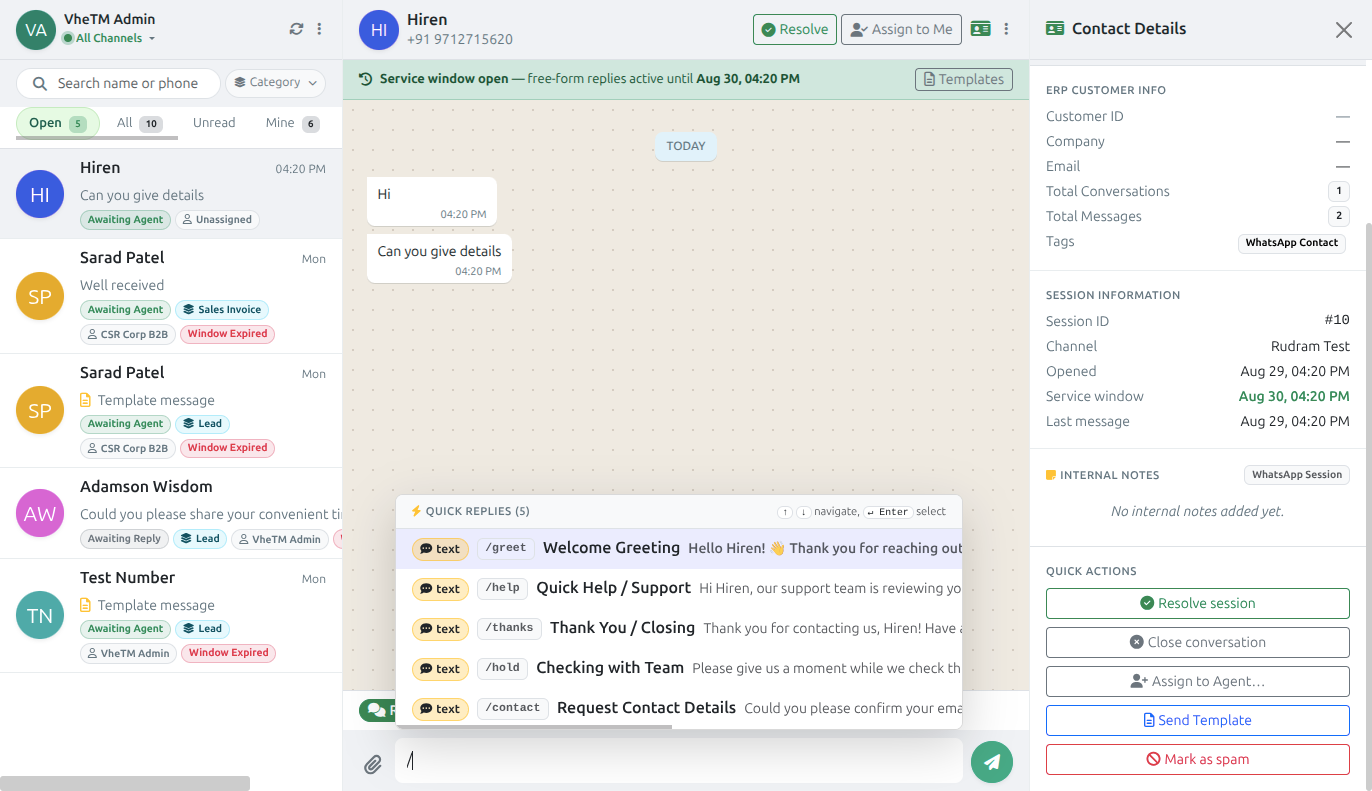Click Resolve session quick action
Screen dimensions: 1372x791
click(1198, 603)
